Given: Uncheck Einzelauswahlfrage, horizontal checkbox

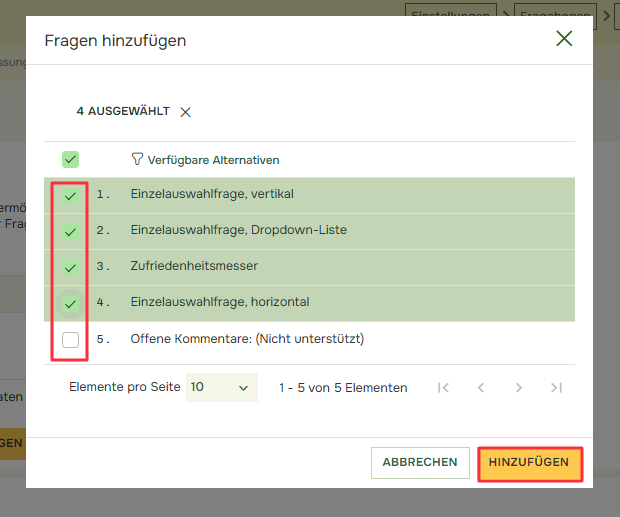Looking at the screenshot, I should (x=70, y=304).
